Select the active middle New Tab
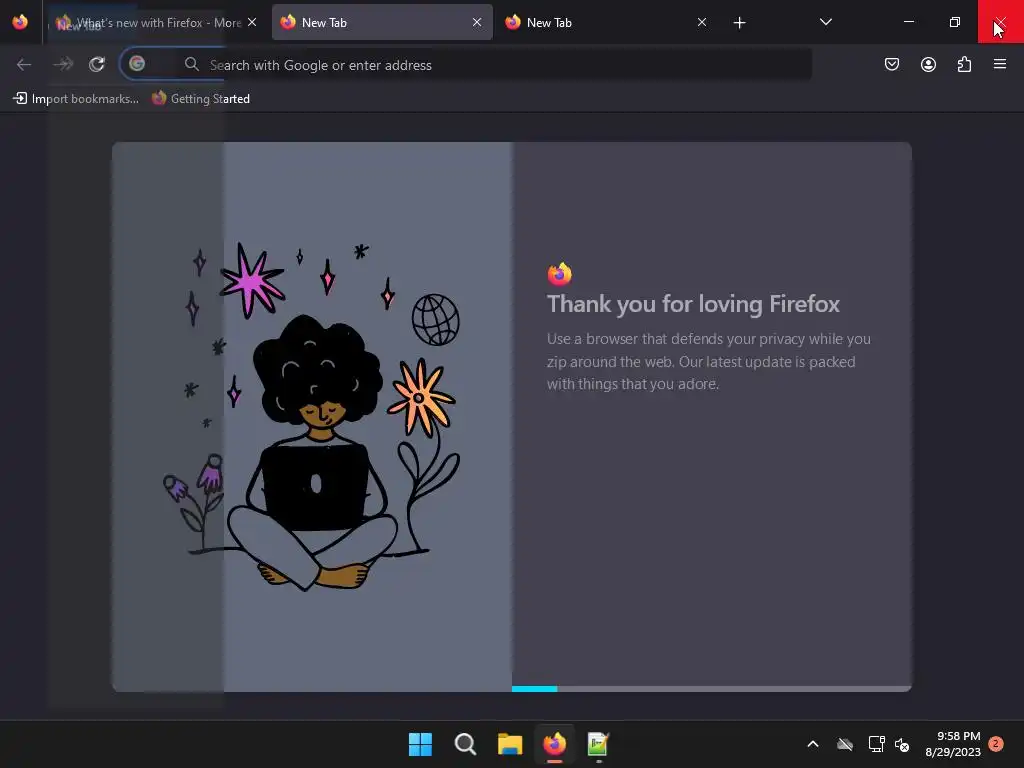 click(x=382, y=23)
